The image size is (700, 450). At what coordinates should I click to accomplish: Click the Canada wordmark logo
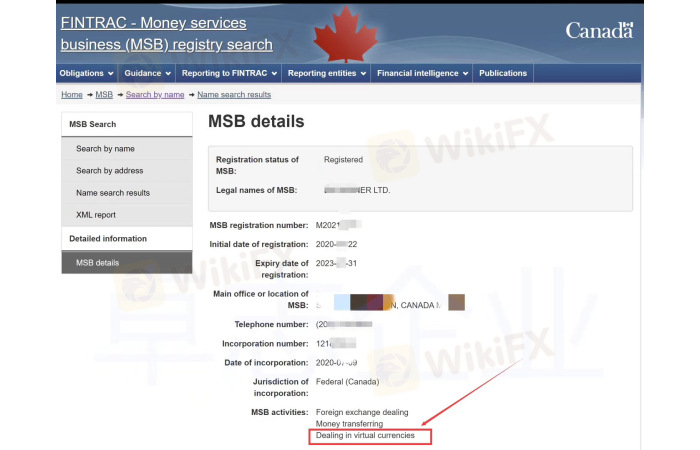tap(598, 30)
